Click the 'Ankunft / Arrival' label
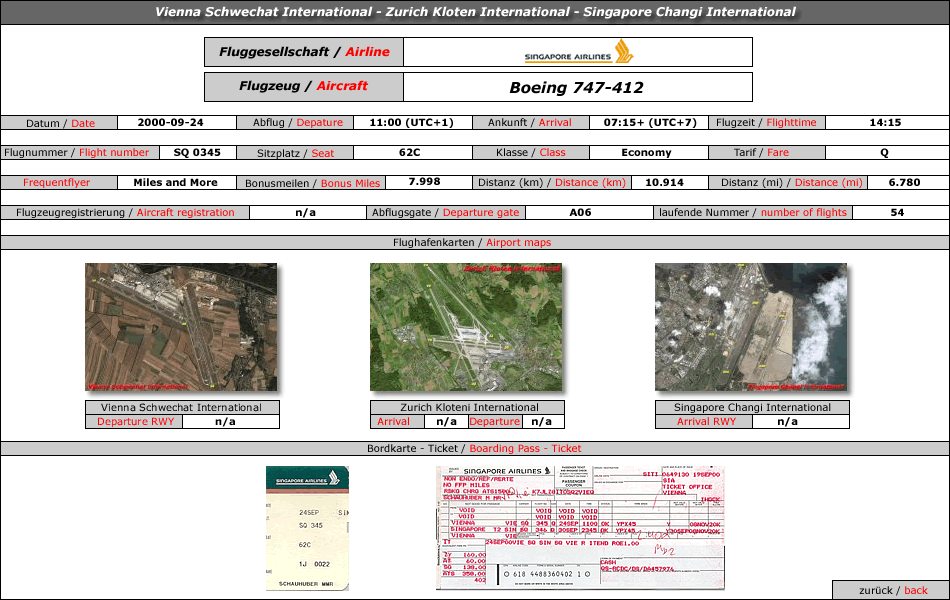Viewport: 950px width, 600px height. pos(531,123)
